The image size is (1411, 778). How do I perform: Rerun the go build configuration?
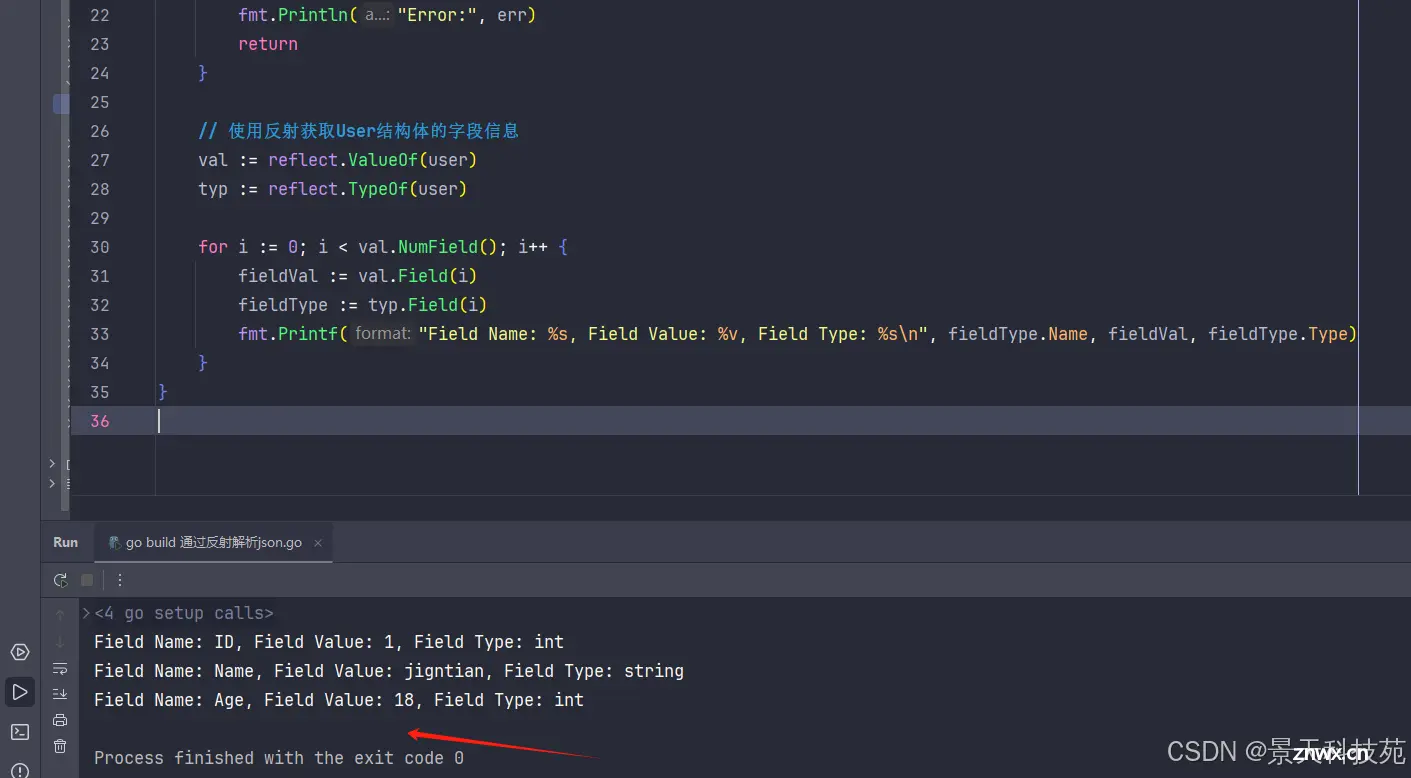click(x=61, y=580)
